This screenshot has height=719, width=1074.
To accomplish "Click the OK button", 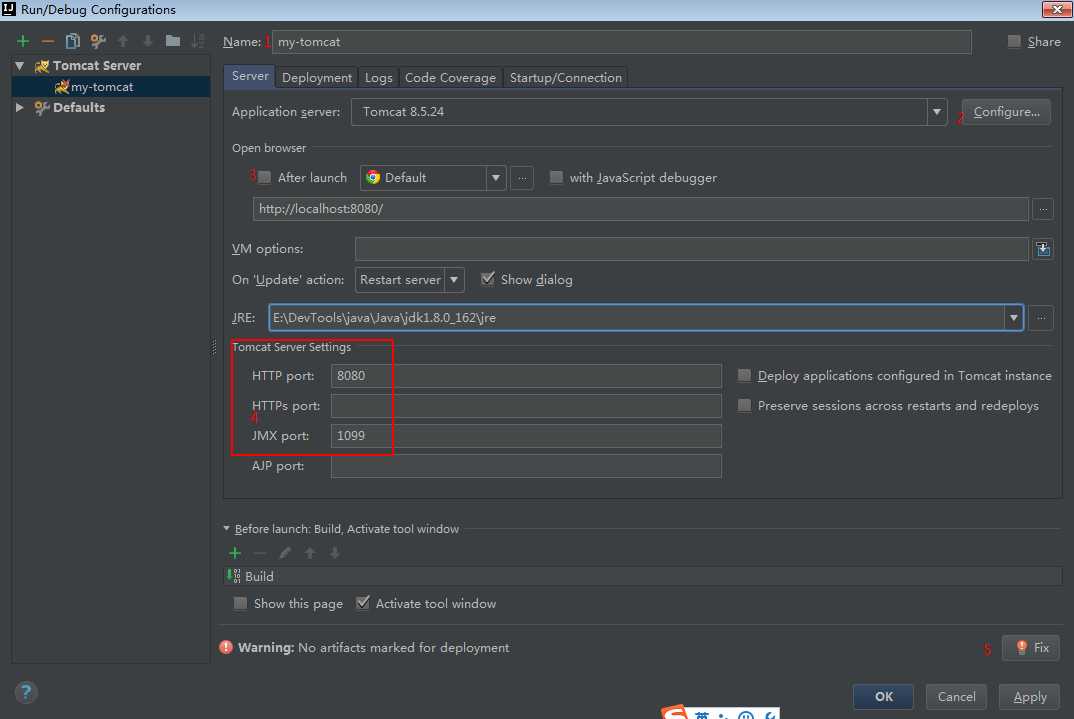I will click(x=883, y=696).
